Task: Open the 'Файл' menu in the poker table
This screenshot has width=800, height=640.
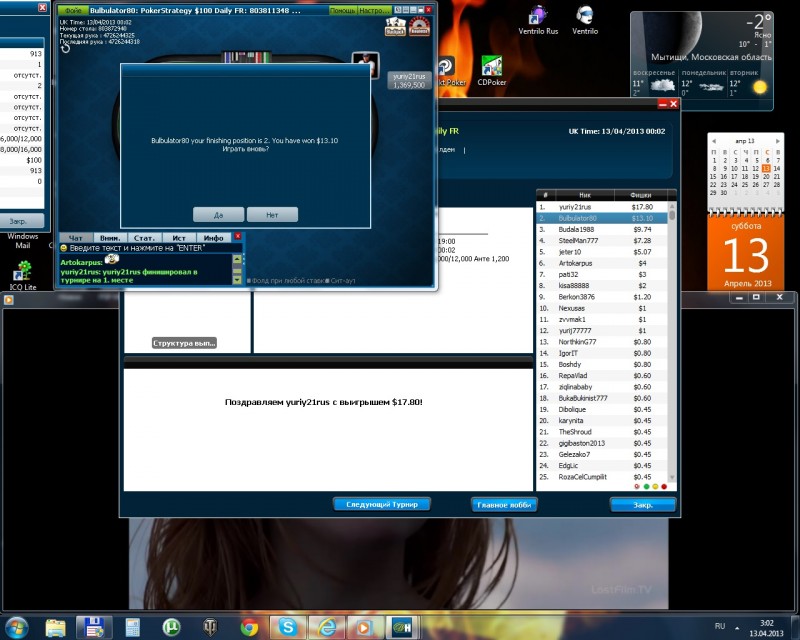Action: click(73, 9)
